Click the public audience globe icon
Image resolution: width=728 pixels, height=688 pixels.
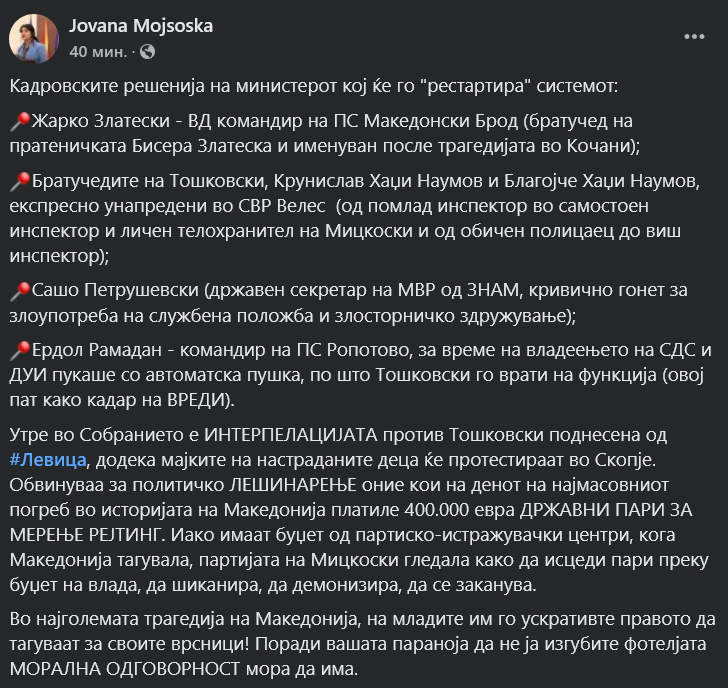coord(148,51)
